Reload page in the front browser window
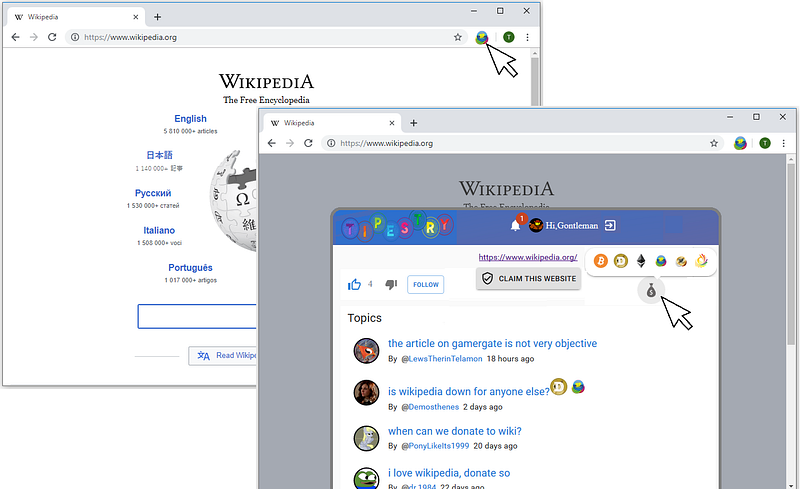This screenshot has width=800, height=489. (308, 143)
